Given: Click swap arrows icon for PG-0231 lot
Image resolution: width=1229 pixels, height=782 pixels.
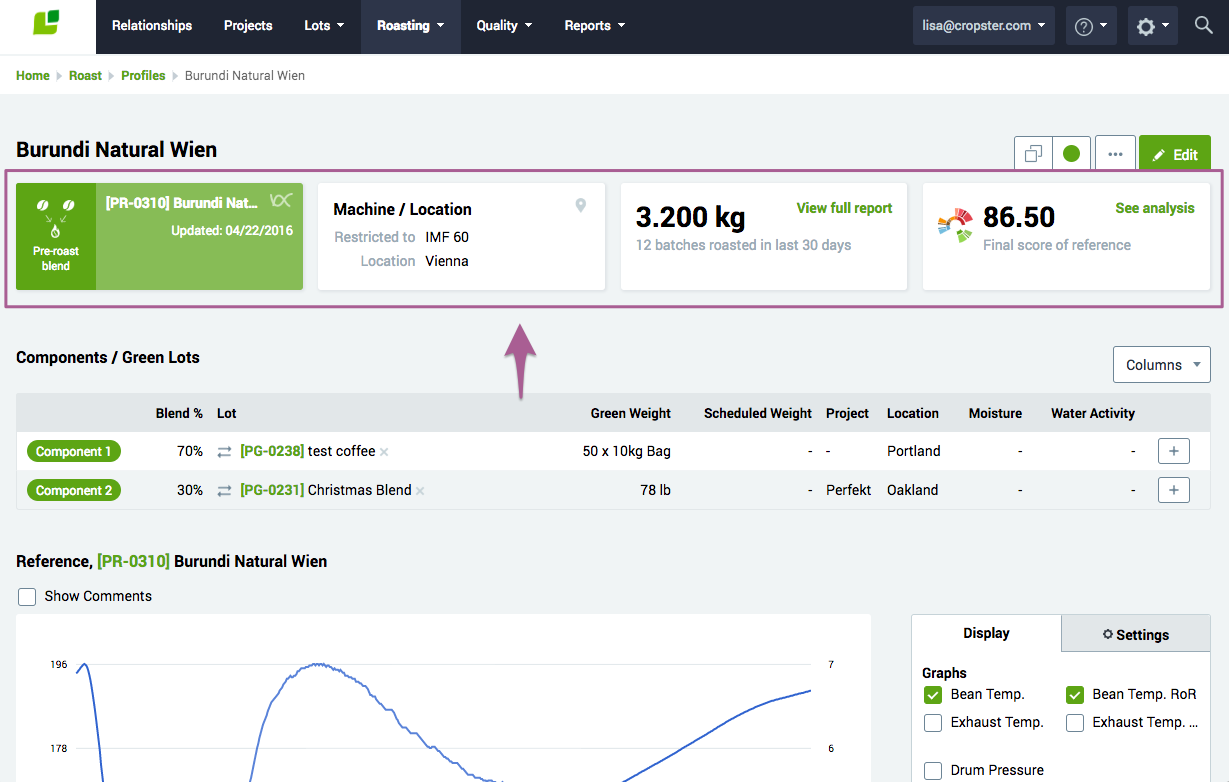Looking at the screenshot, I should 225,491.
